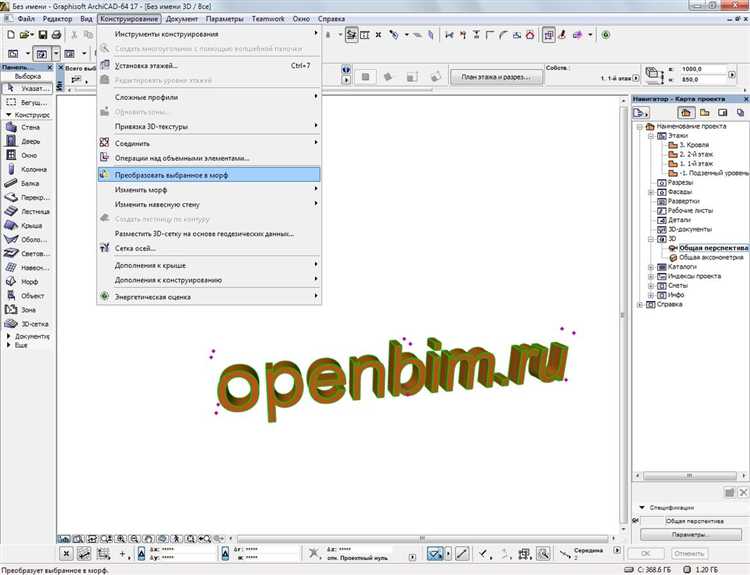Image resolution: width=750 pixels, height=575 pixels.
Task: Click the Print icon in toolbar
Action: pyautogui.click(x=56, y=35)
